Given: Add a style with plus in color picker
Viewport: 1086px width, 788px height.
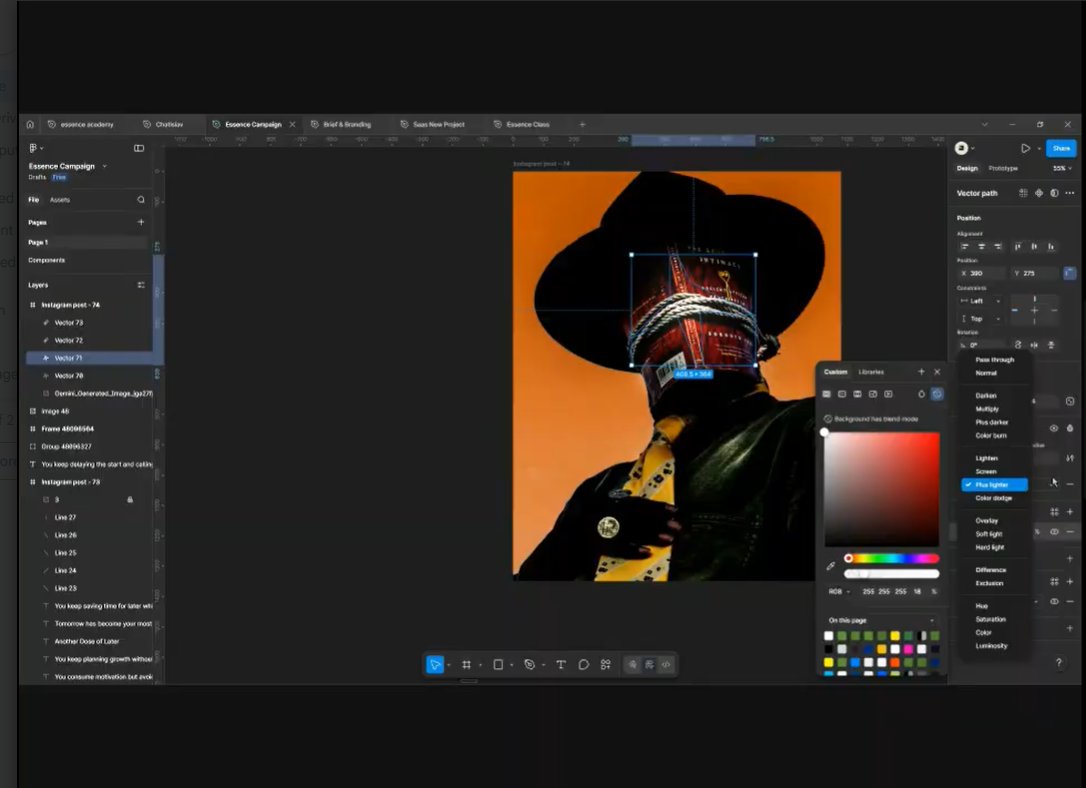Looking at the screenshot, I should pyautogui.click(x=921, y=372).
